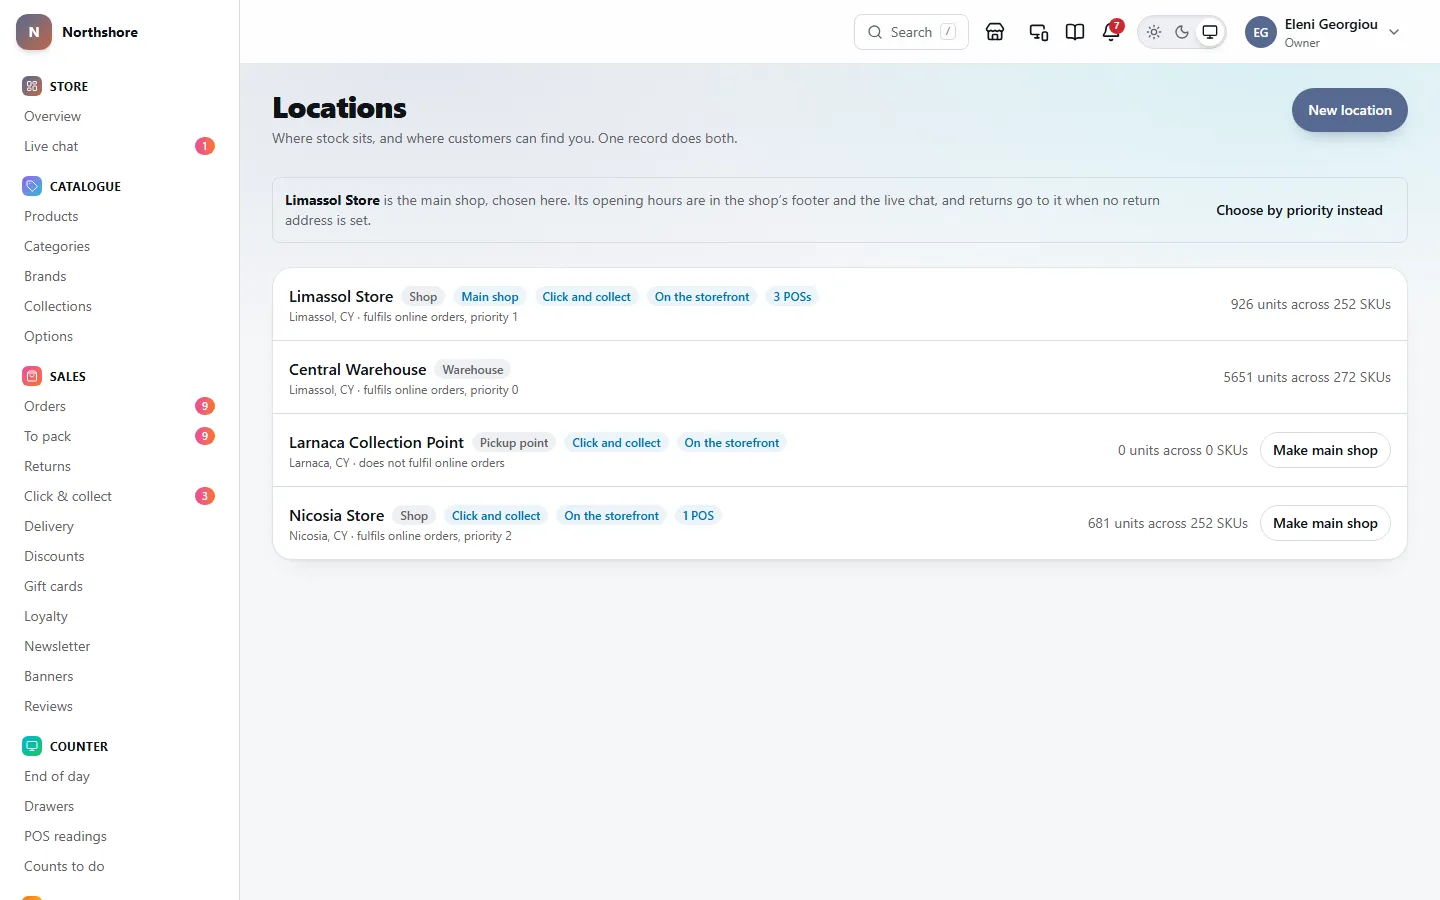Image resolution: width=1440 pixels, height=900 pixels.
Task: Switch to light theme
Action: pyautogui.click(x=1154, y=32)
